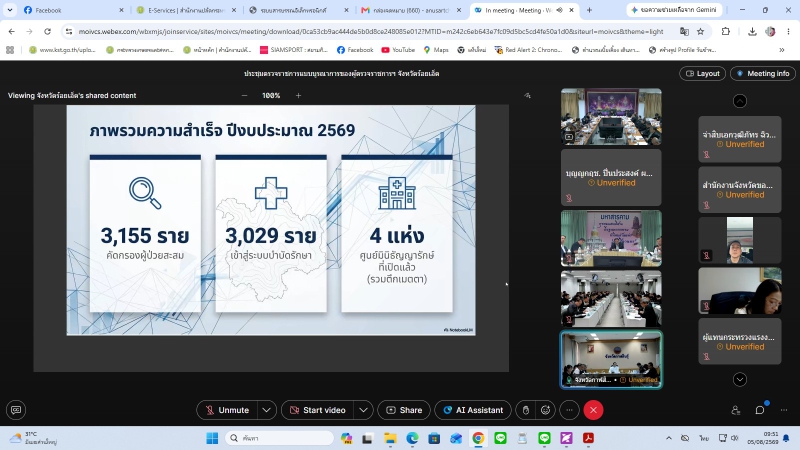Click the address bar URL

371,32
